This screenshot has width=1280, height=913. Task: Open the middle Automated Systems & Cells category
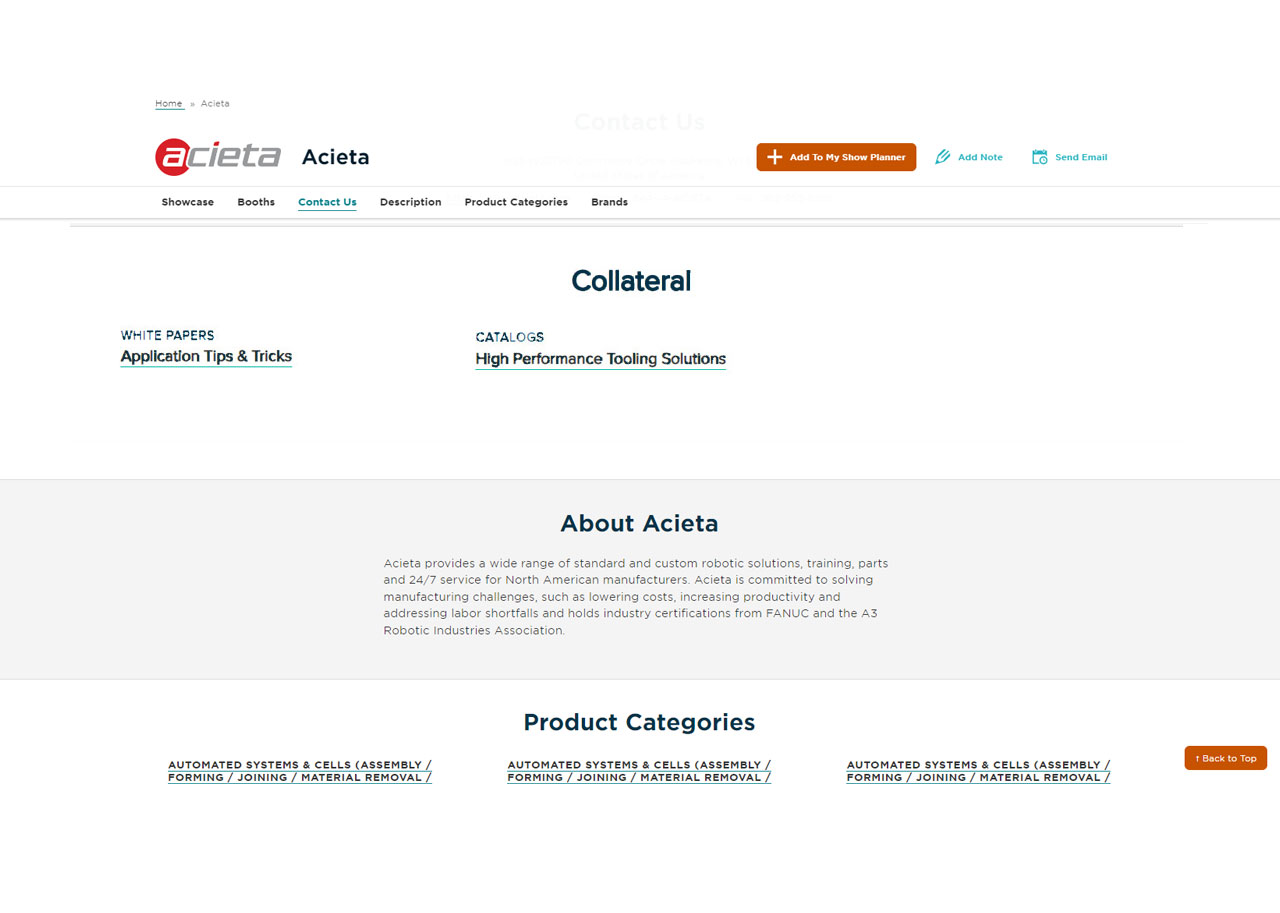click(639, 771)
